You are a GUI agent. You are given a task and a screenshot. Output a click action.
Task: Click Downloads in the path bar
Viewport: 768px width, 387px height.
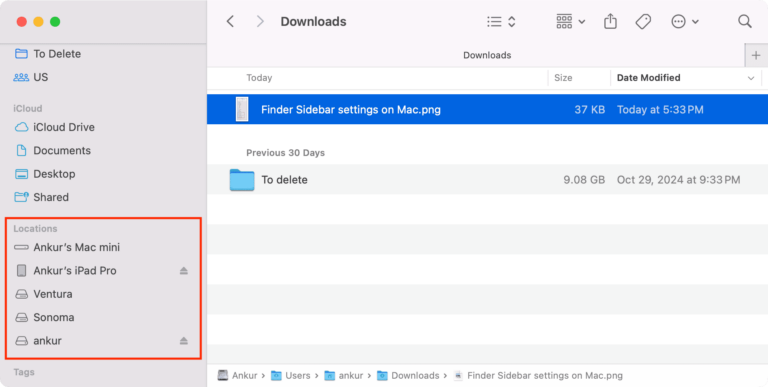(x=408, y=376)
